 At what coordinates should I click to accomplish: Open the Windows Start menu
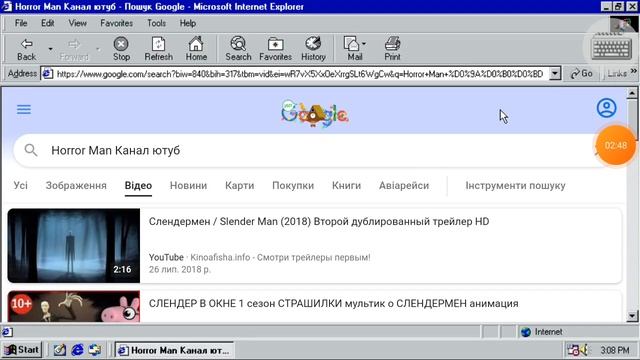[x=22, y=350]
